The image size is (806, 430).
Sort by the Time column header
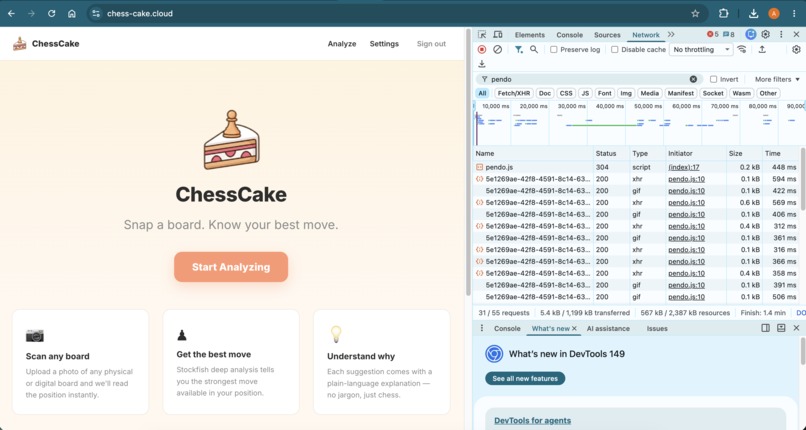pyautogui.click(x=780, y=153)
